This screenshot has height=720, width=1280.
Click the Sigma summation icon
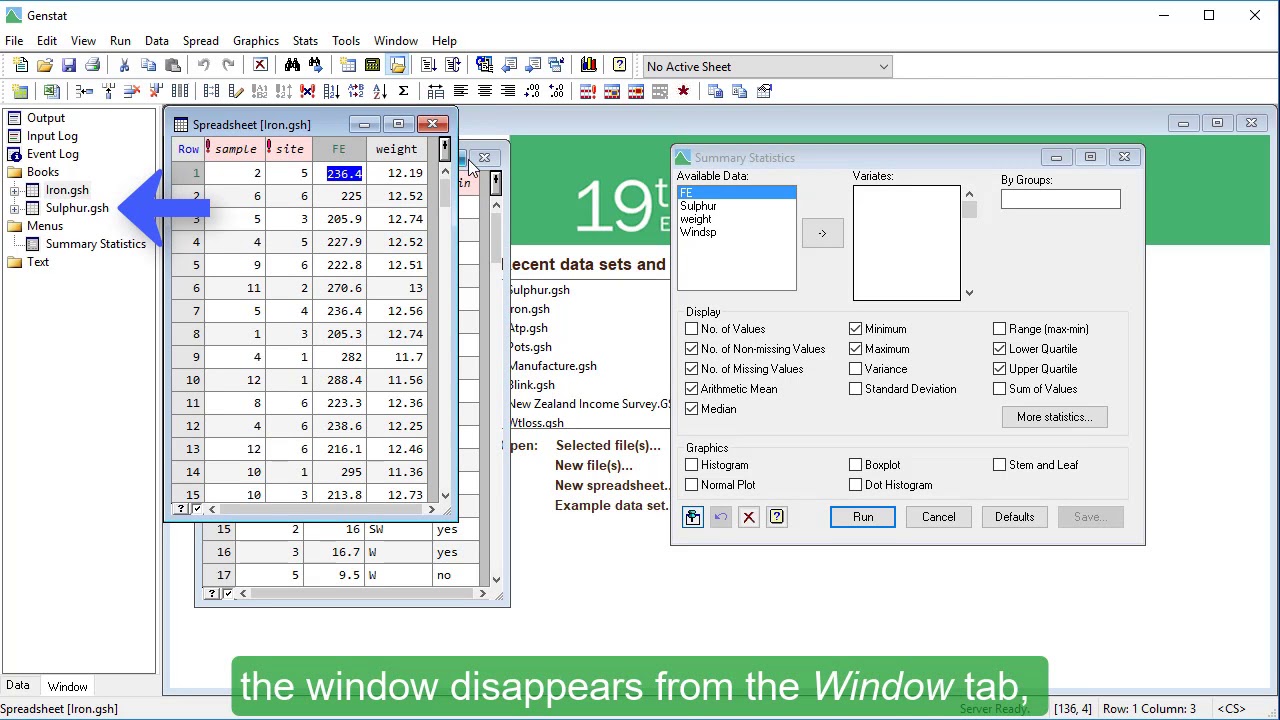[x=403, y=91]
